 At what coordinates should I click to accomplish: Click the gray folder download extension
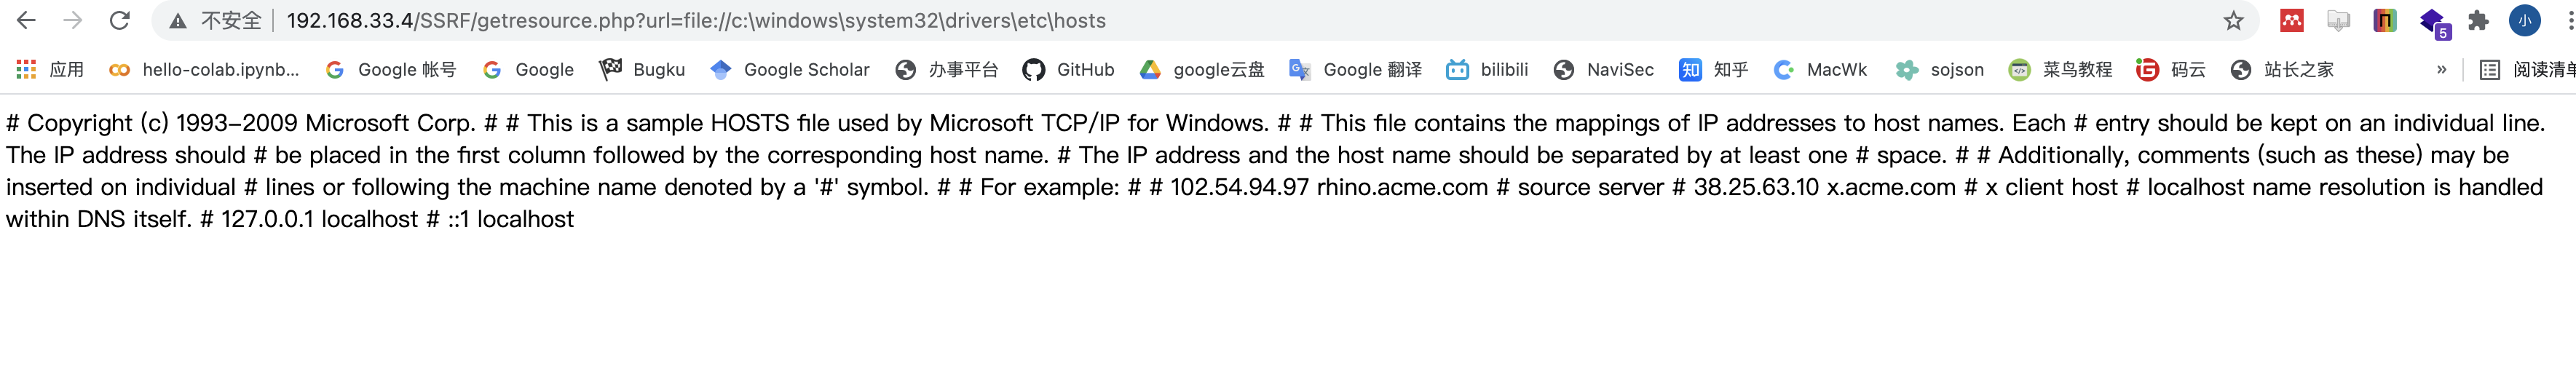pos(2338,20)
